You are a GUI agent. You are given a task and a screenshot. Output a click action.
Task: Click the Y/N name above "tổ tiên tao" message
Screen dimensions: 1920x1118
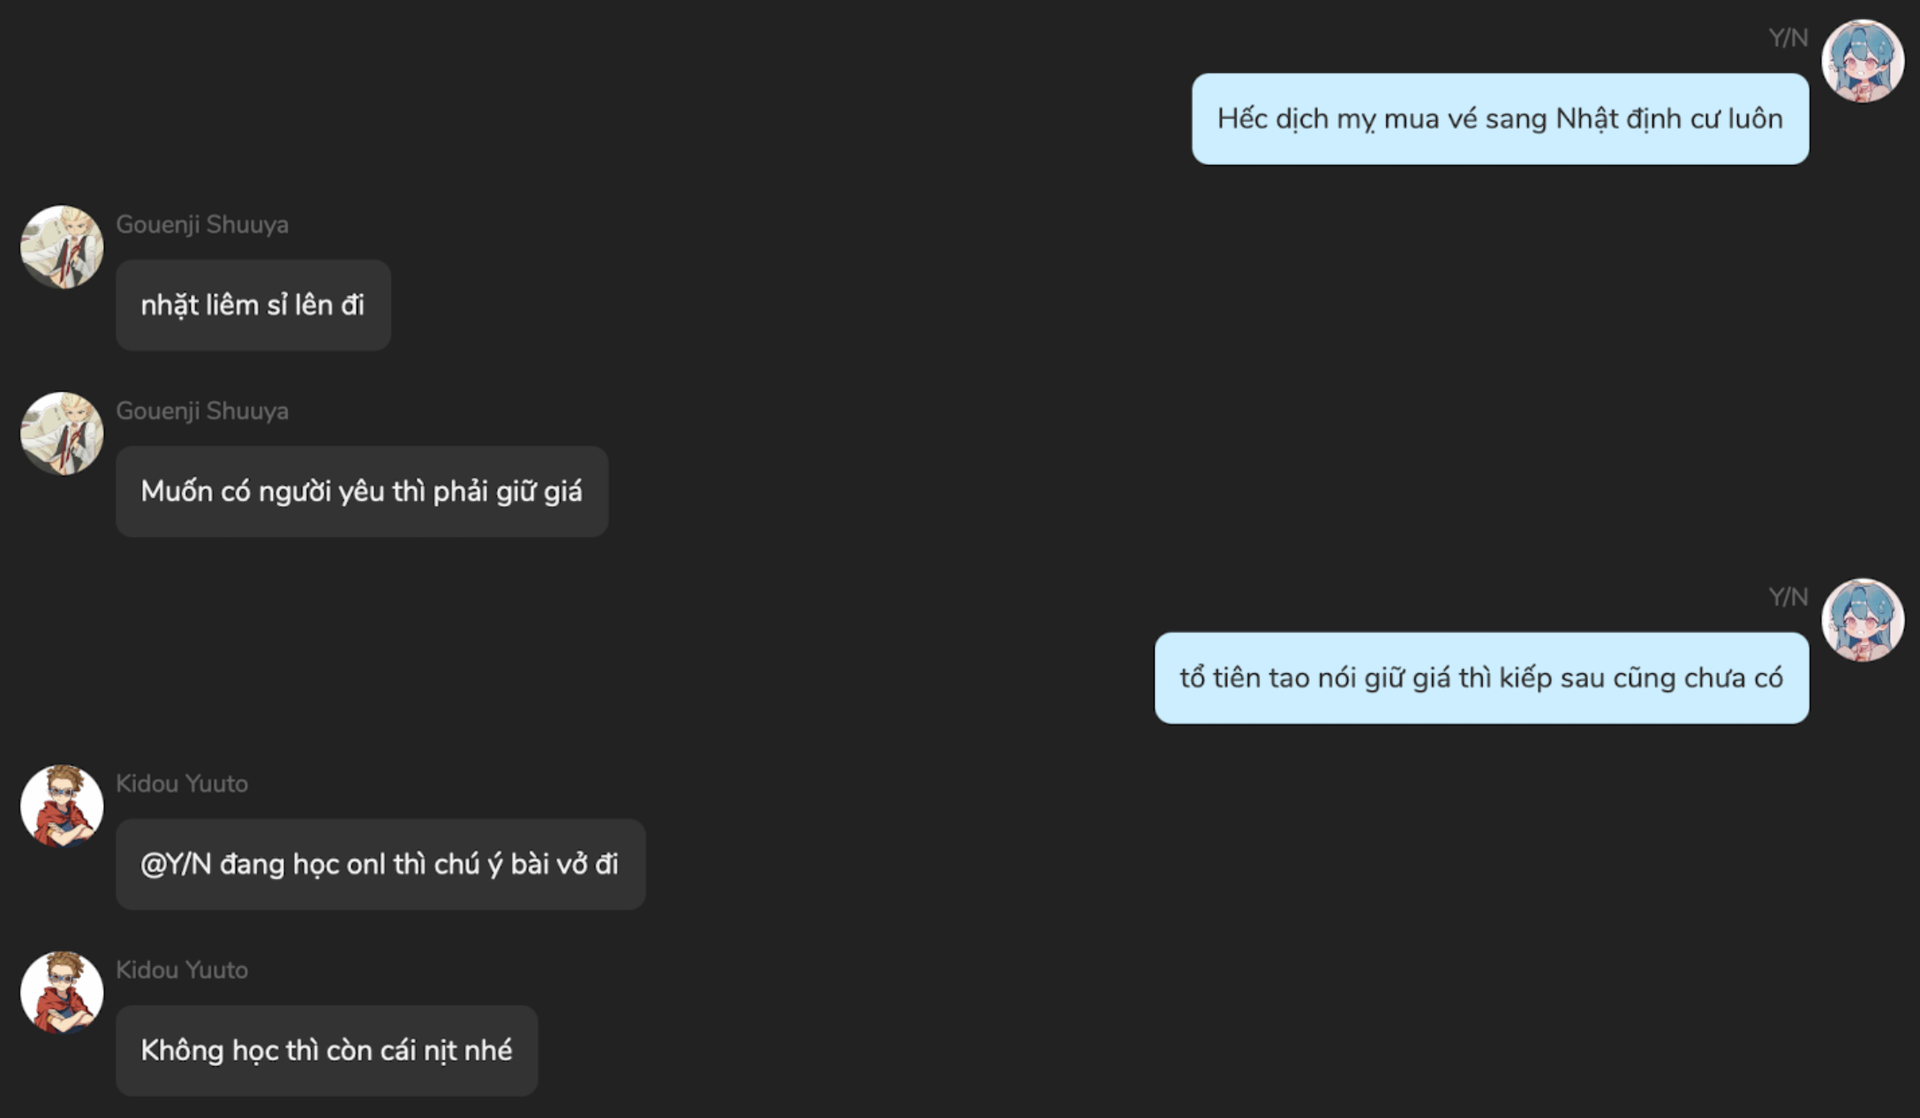(1788, 597)
